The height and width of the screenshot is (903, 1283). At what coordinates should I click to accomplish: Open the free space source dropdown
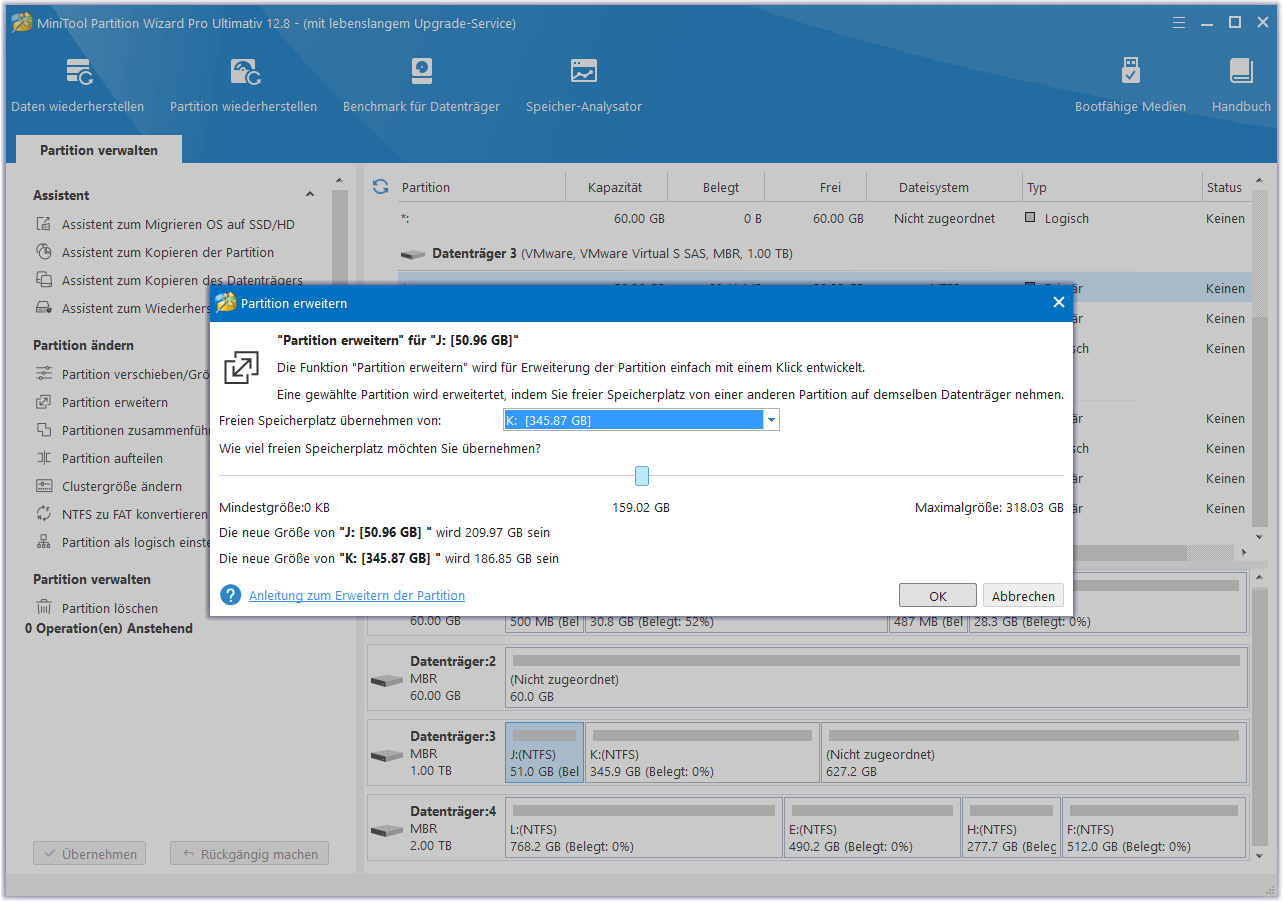click(771, 421)
